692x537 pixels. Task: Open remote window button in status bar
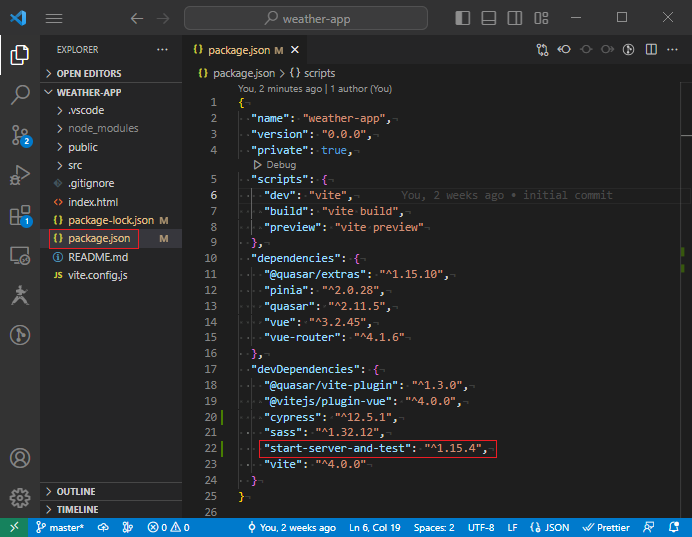[14, 527]
